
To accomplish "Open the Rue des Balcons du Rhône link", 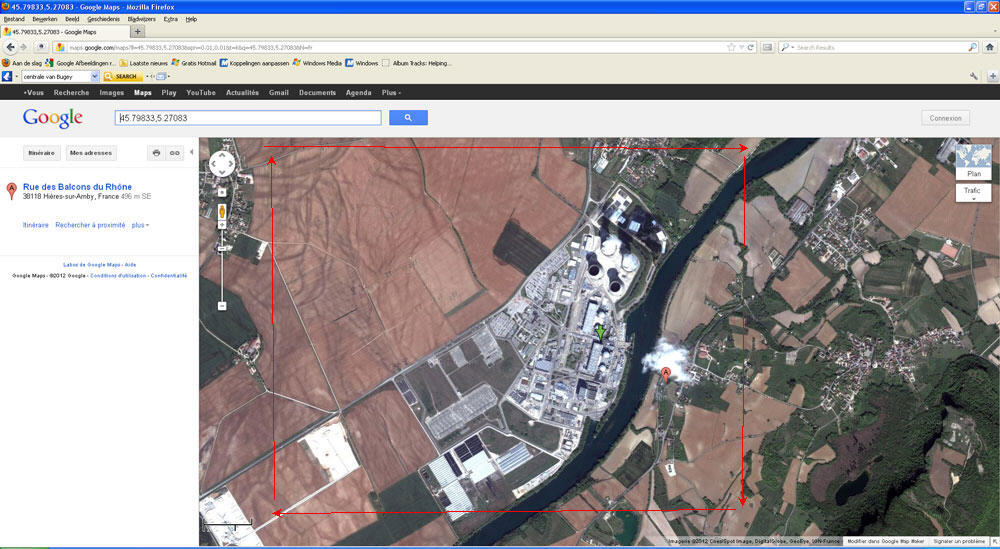I will (77, 187).
